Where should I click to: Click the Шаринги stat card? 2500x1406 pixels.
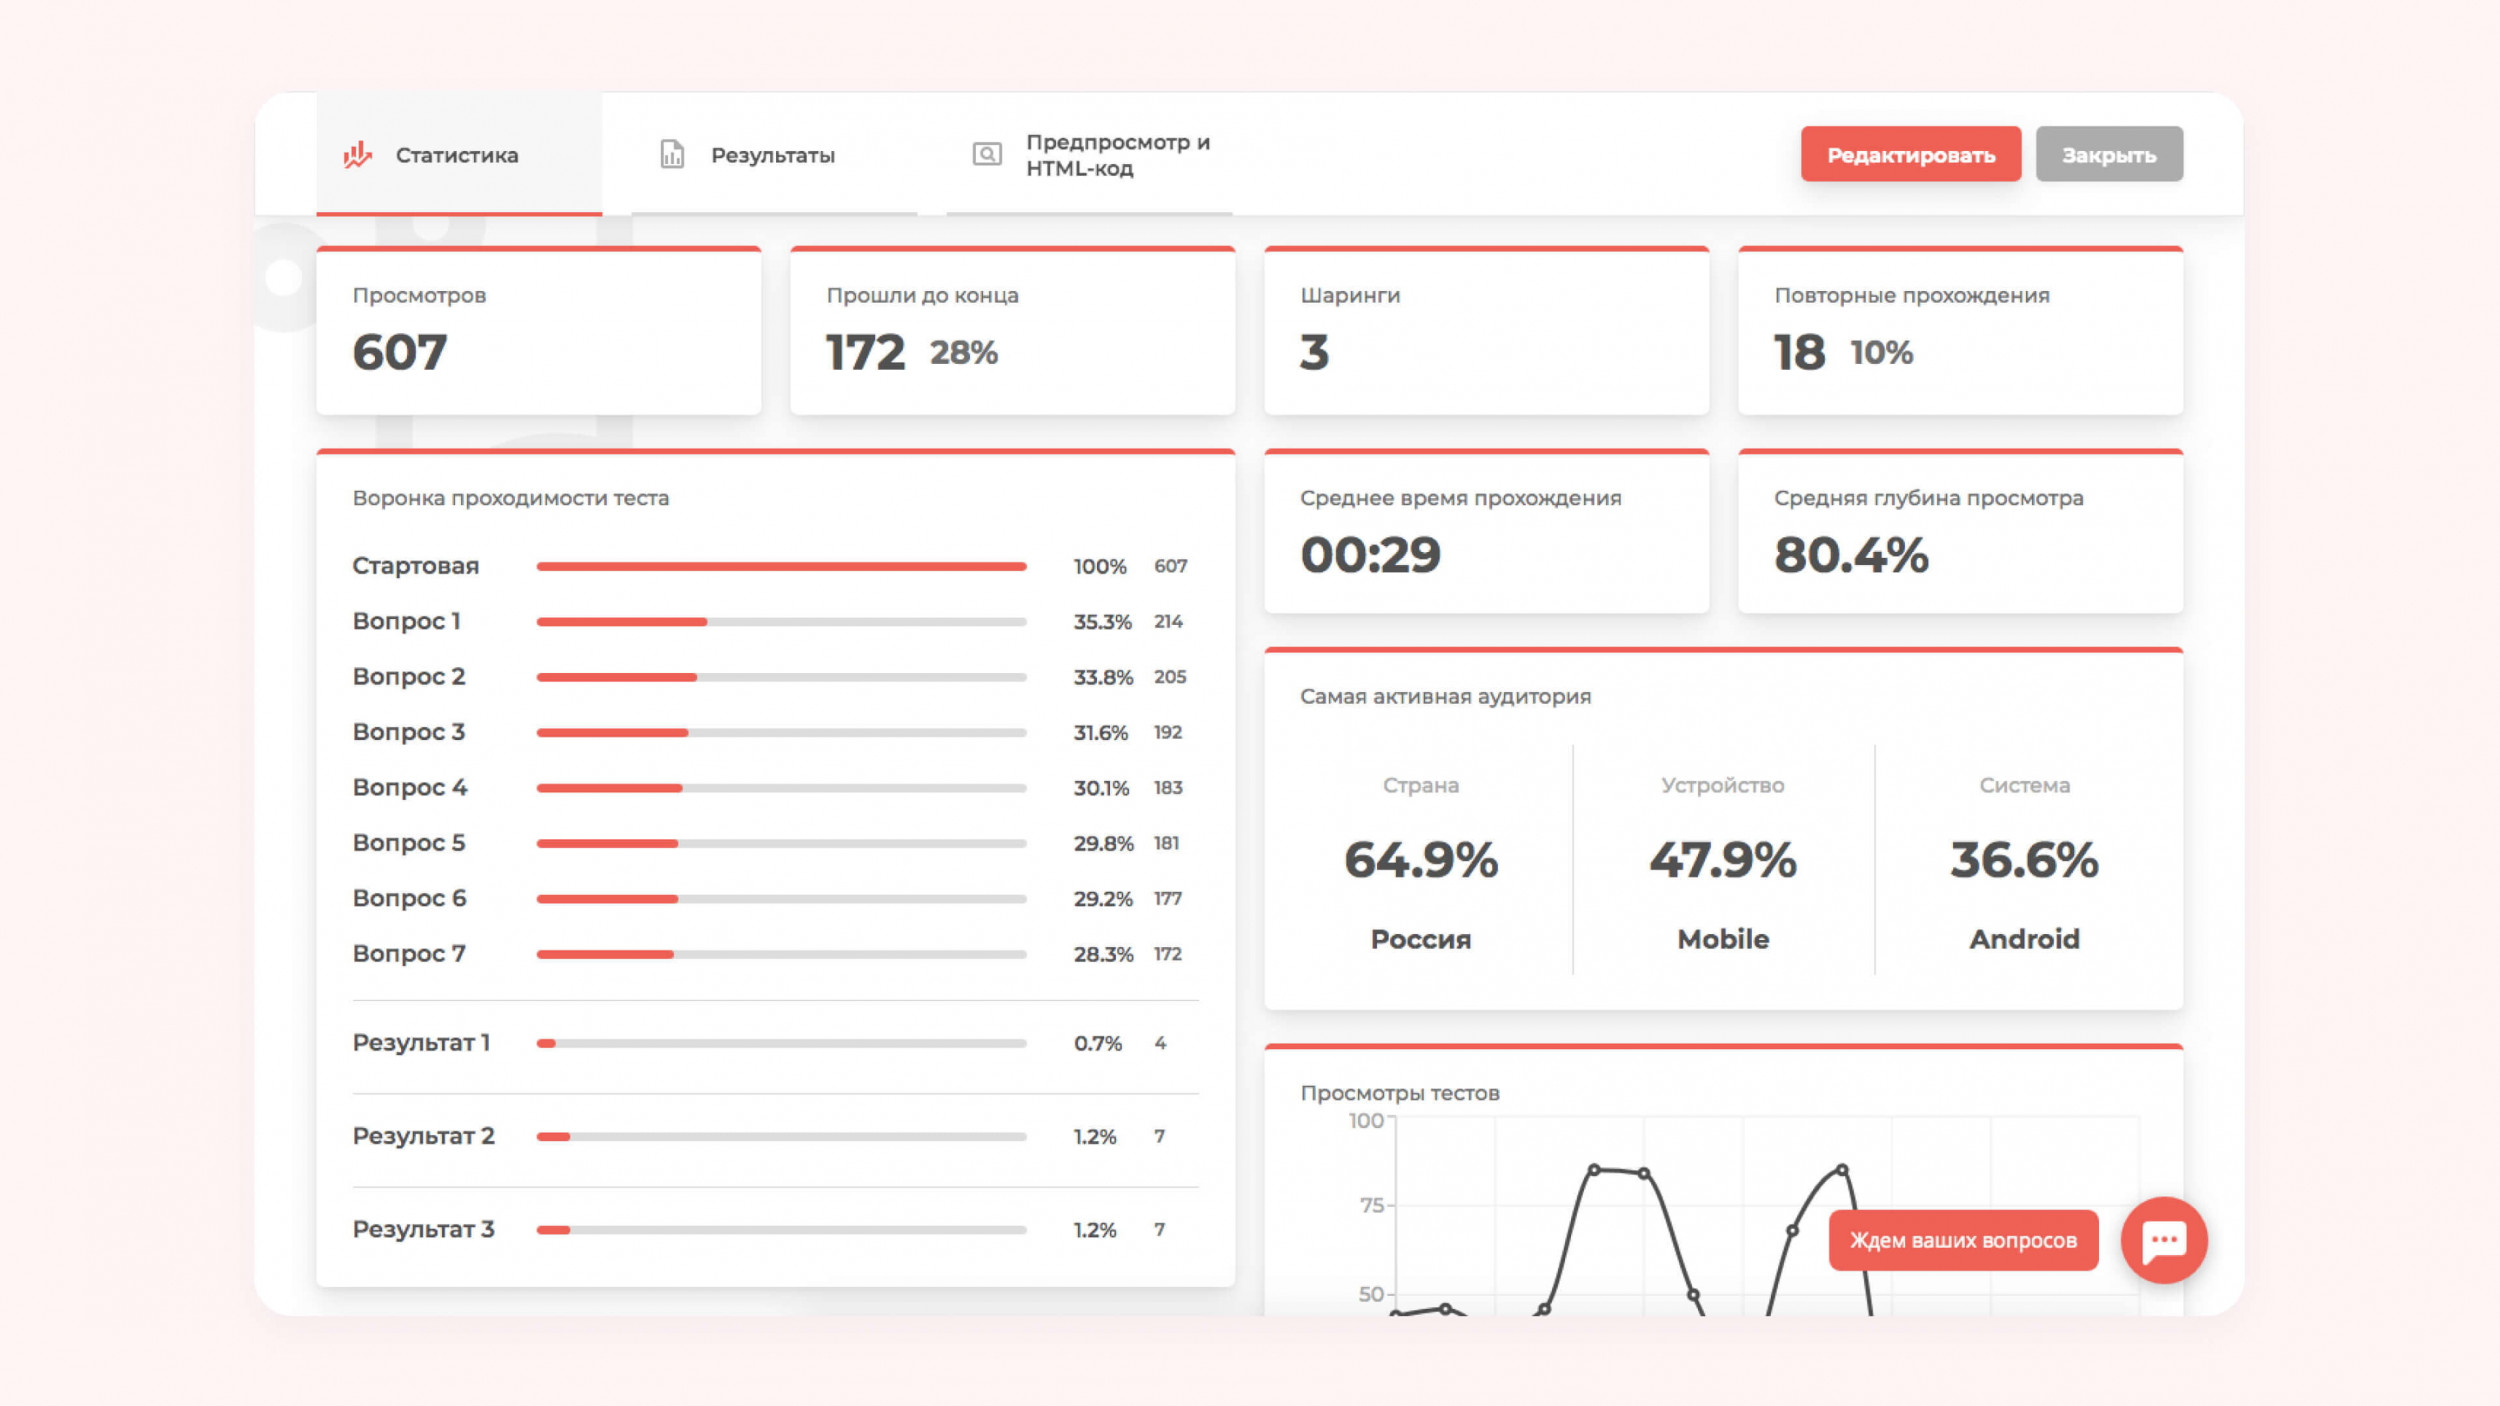tap(1486, 331)
